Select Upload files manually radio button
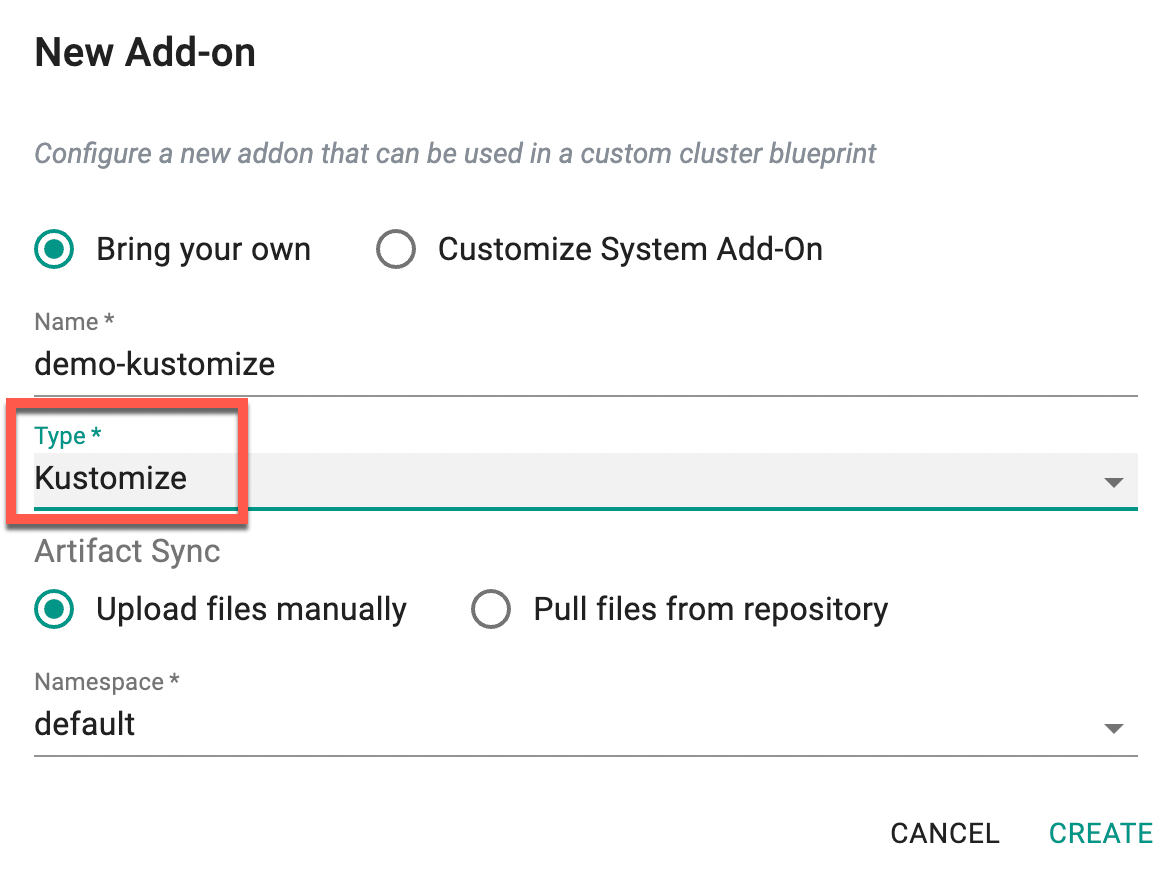This screenshot has width=1174, height=874. 54,609
